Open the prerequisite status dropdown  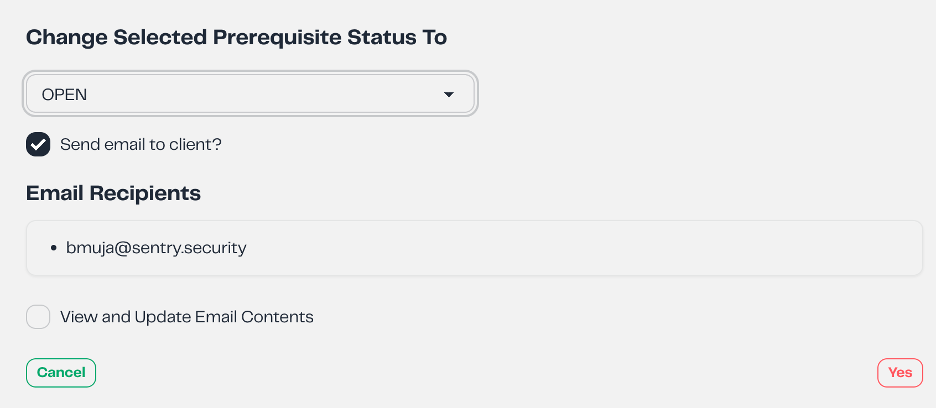point(250,94)
